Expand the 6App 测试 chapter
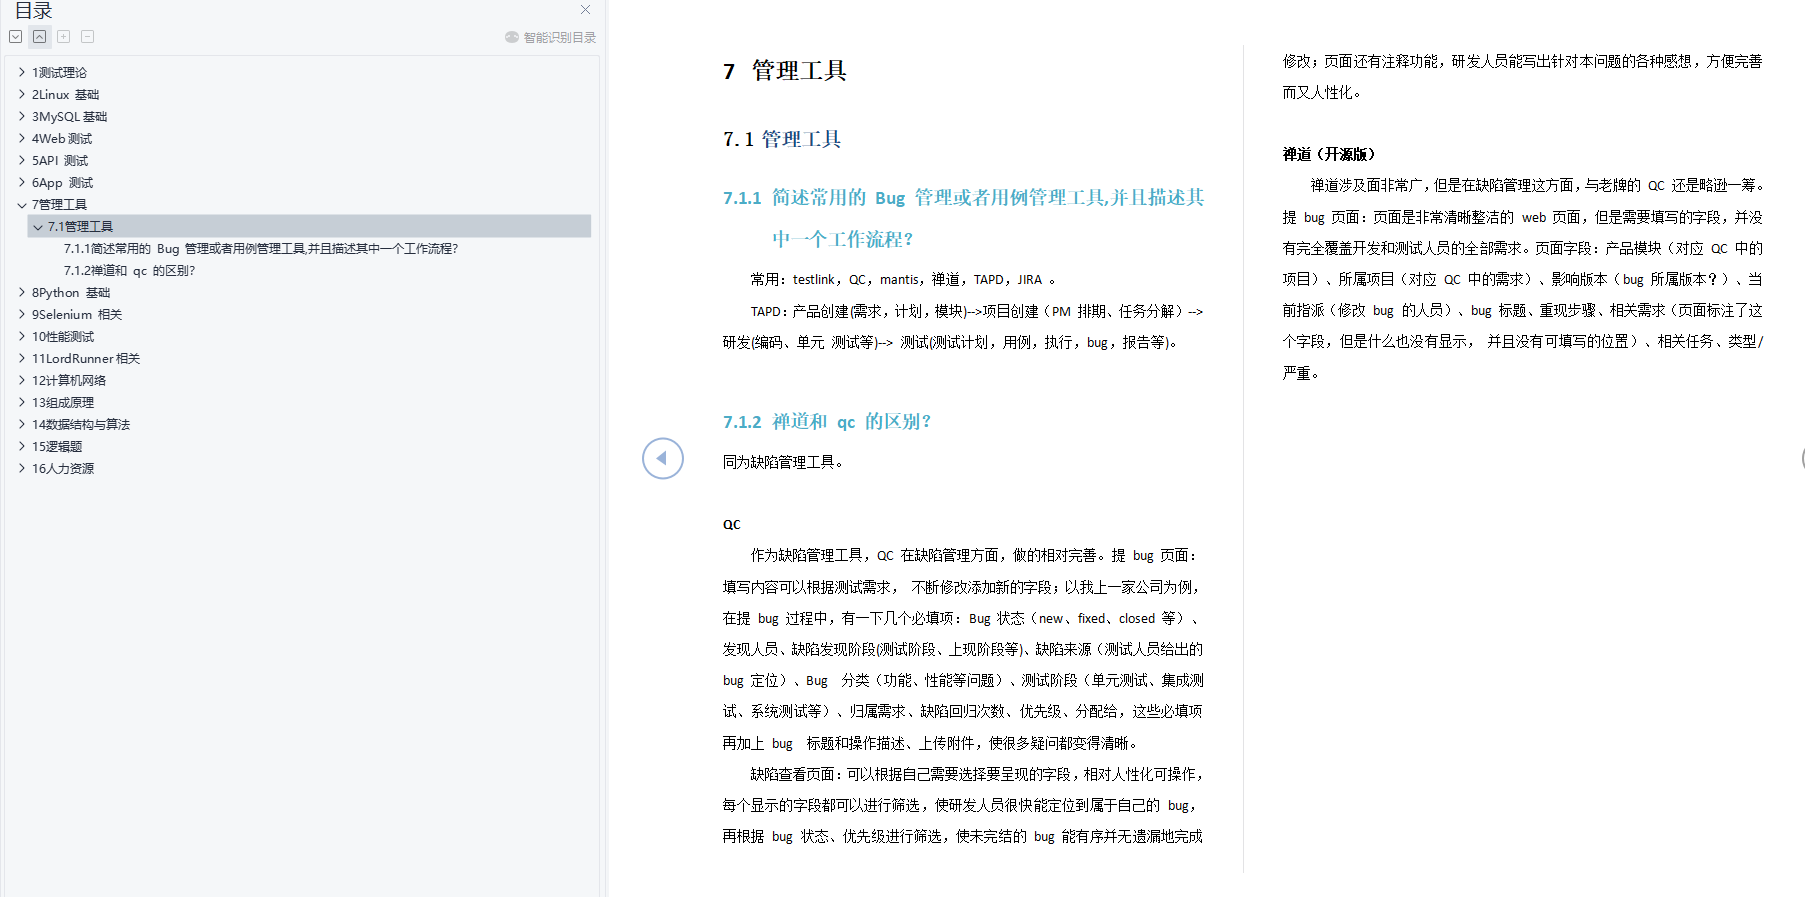1805x897 pixels. coord(22,182)
